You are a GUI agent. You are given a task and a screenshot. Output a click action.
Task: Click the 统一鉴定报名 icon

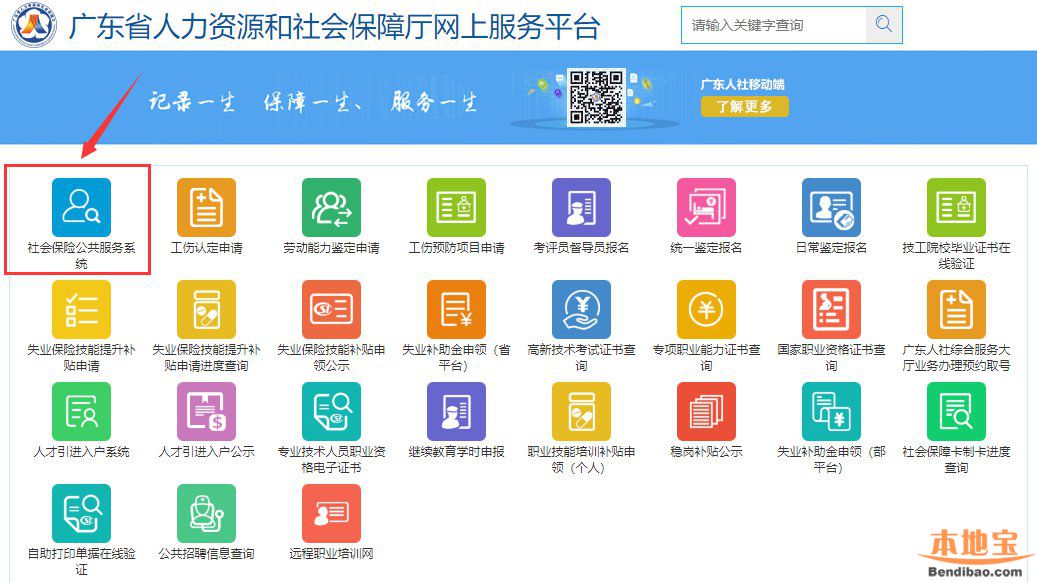click(706, 208)
